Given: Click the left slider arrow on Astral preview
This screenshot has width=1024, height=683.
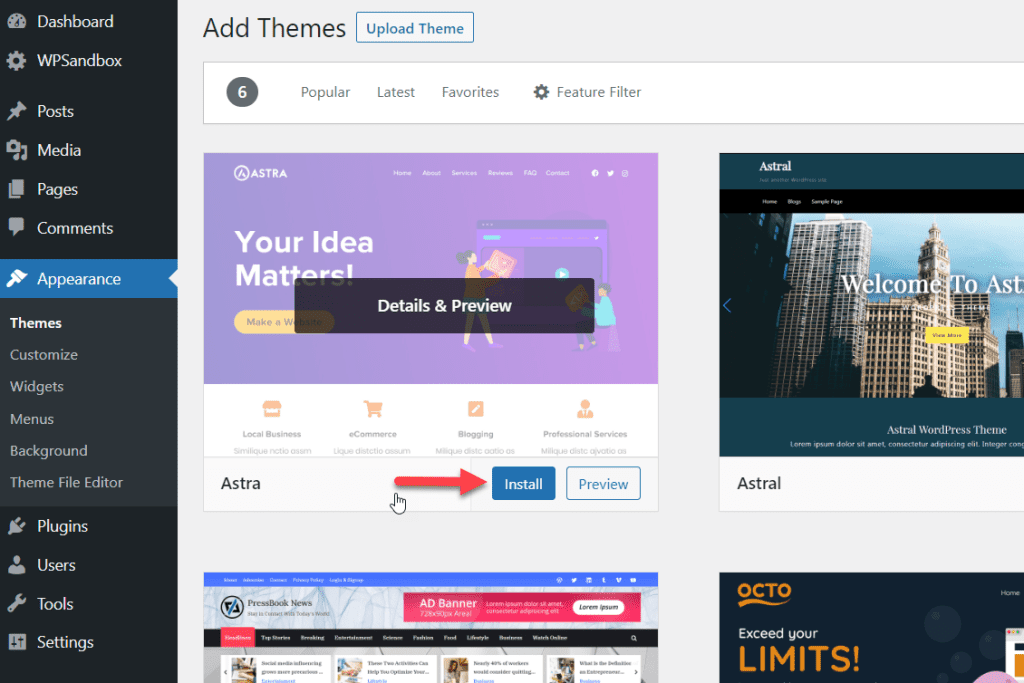Looking at the screenshot, I should 727,306.
